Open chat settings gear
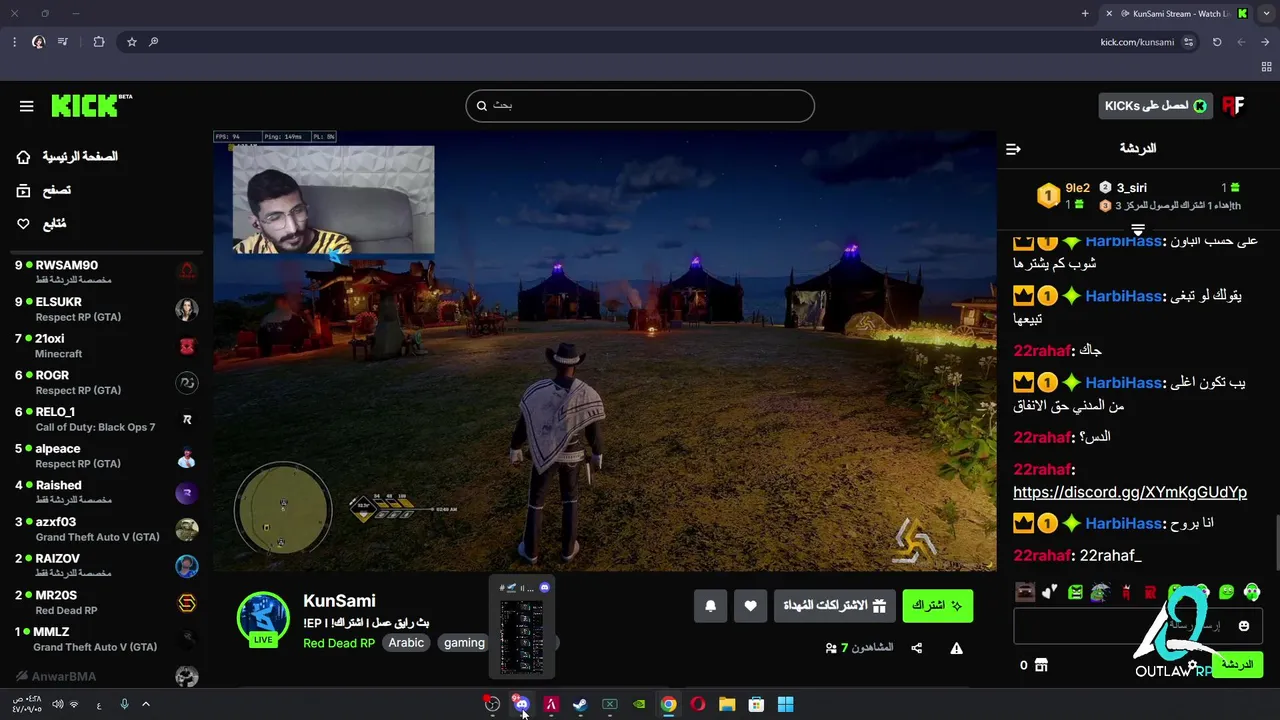This screenshot has height=720, width=1280. coord(1192,664)
